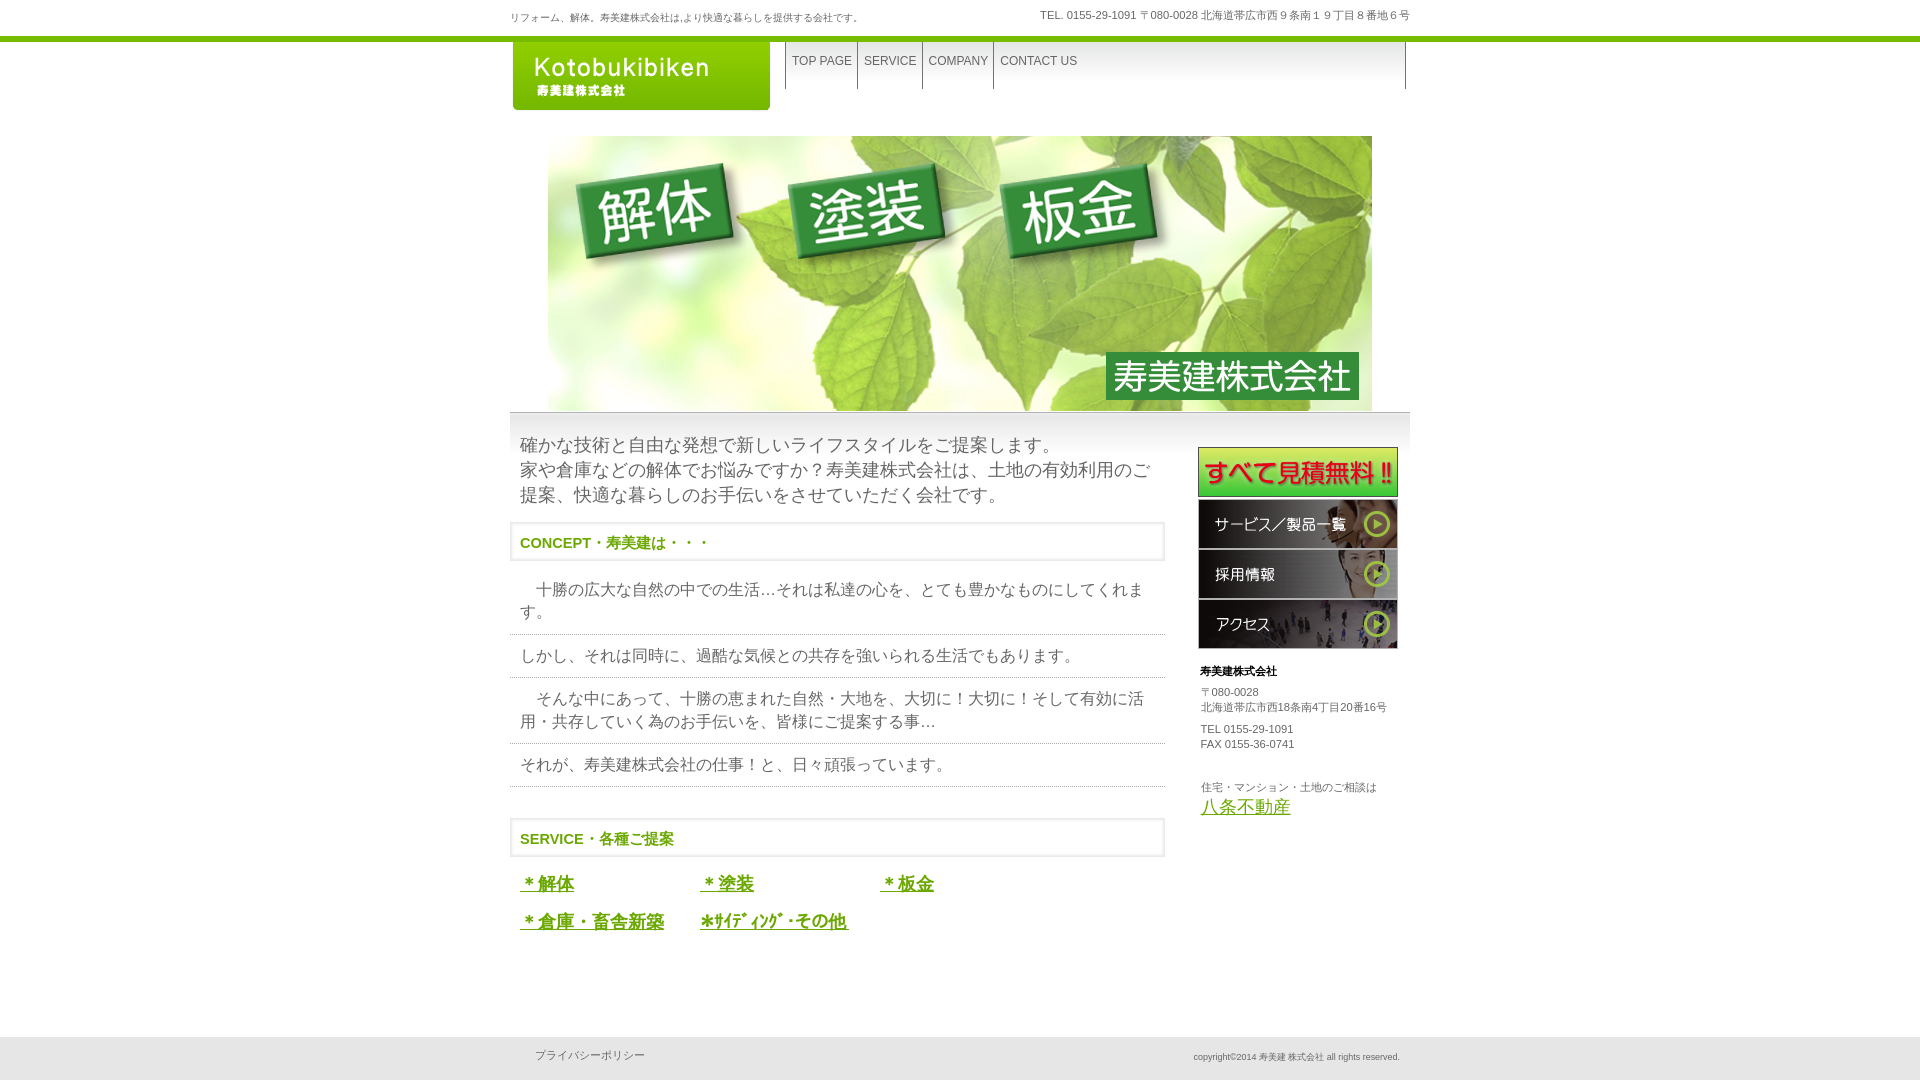The height and width of the screenshot is (1080, 1920).
Task: Click the arrow icon on アクセス
Action: point(1377,624)
